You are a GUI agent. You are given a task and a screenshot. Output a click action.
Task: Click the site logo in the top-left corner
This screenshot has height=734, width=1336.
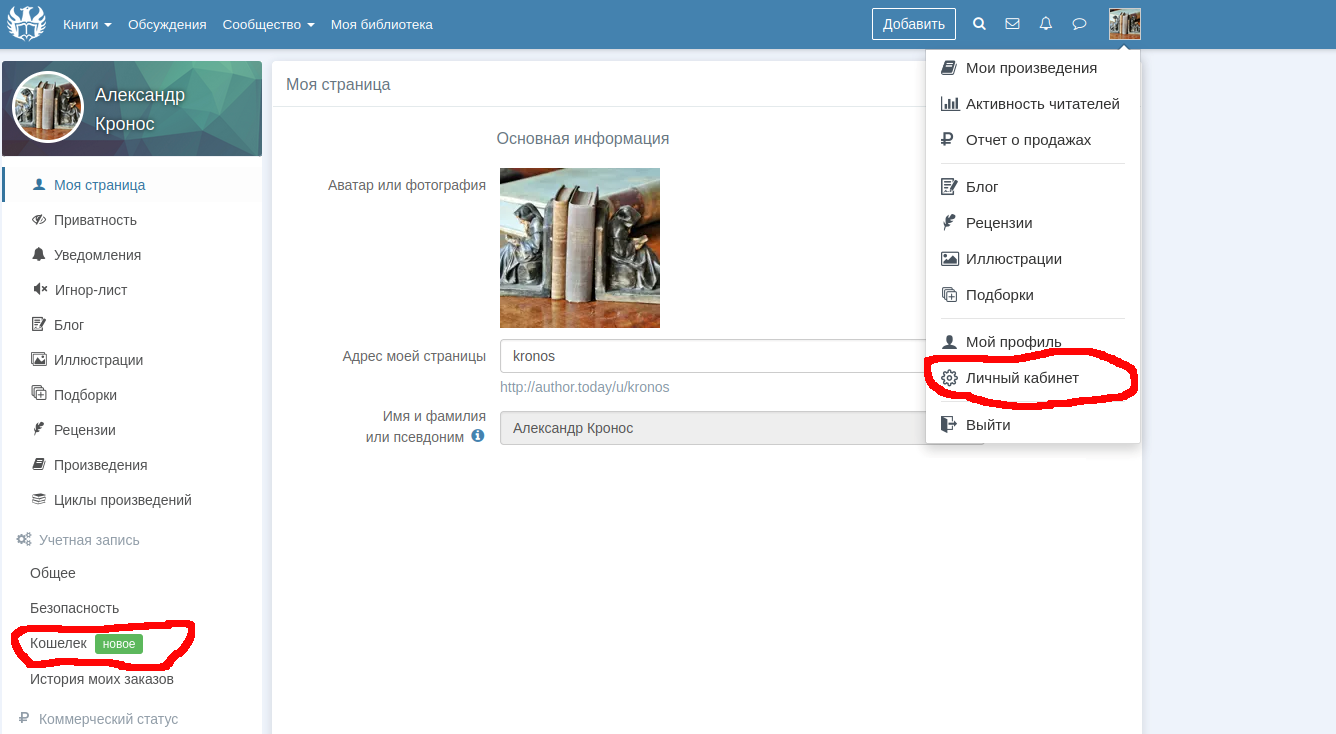point(27,24)
